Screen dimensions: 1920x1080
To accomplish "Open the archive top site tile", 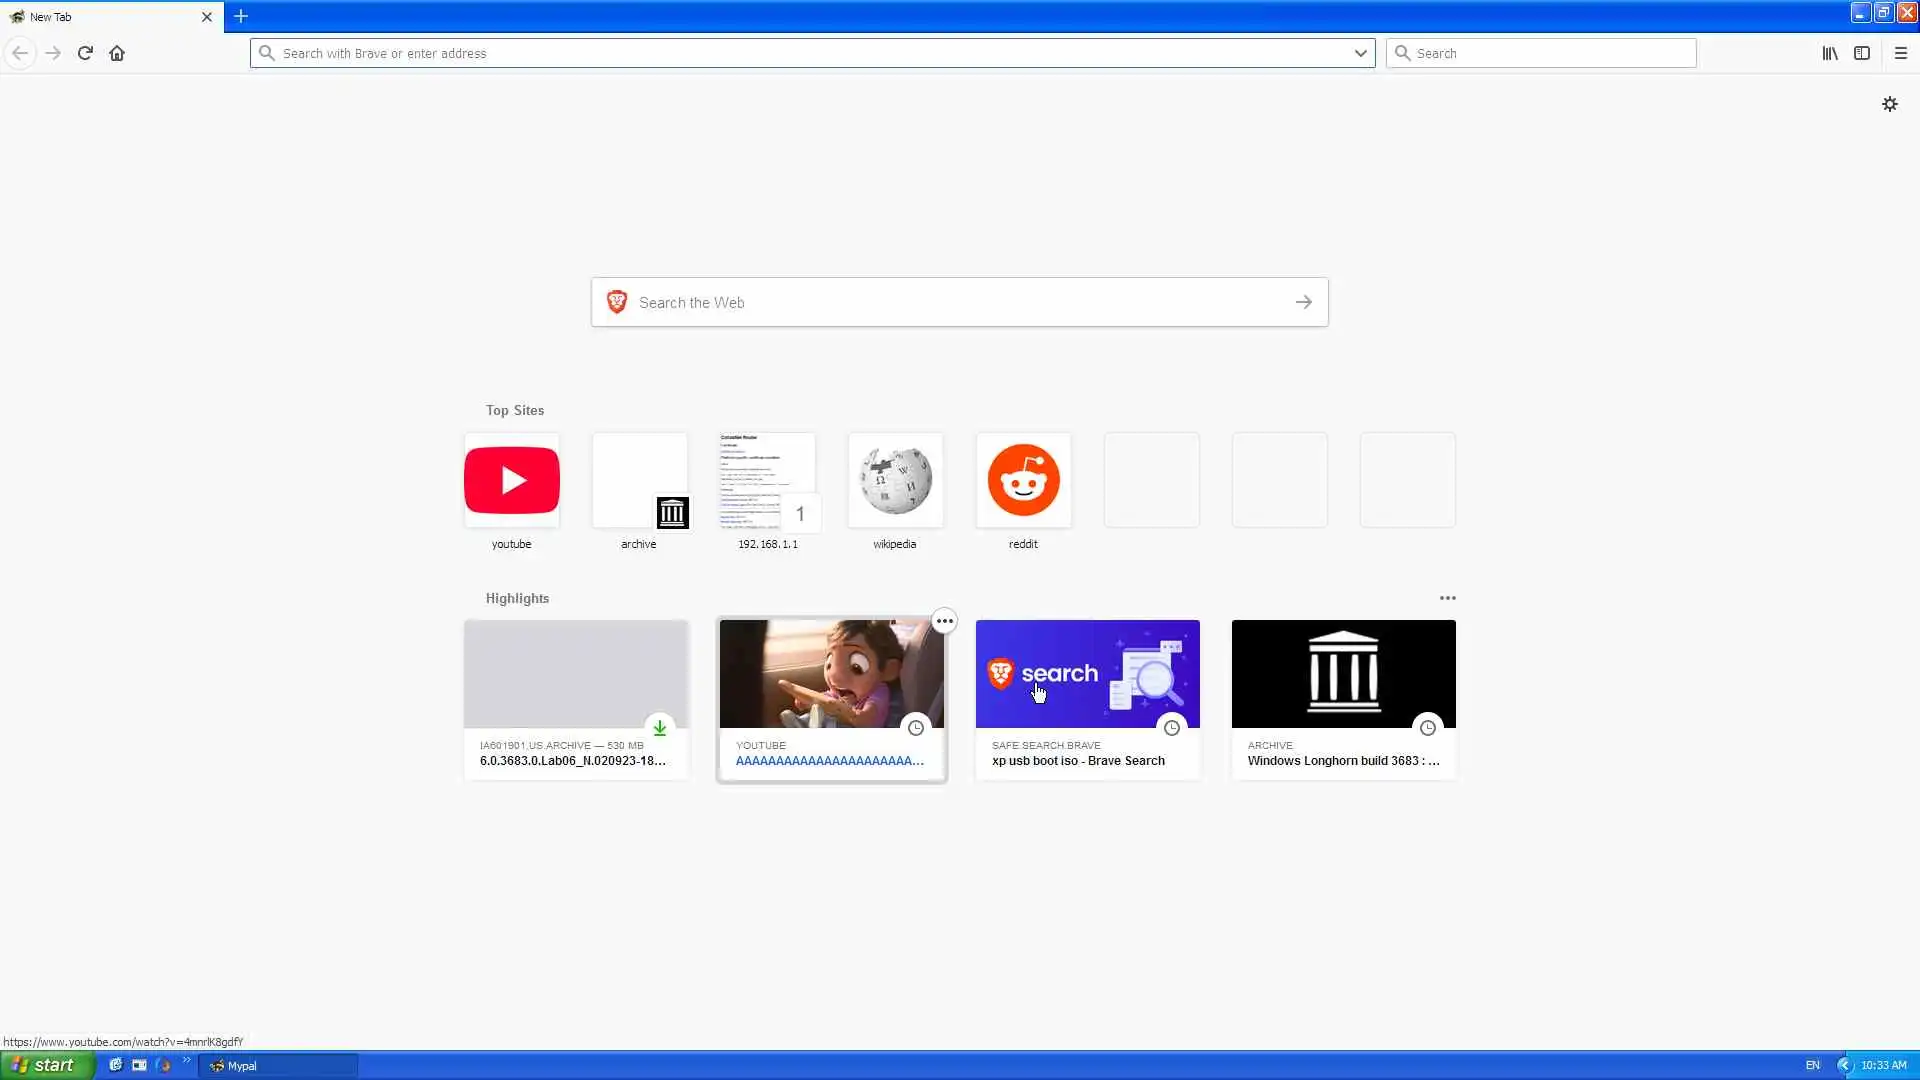I will point(639,481).
